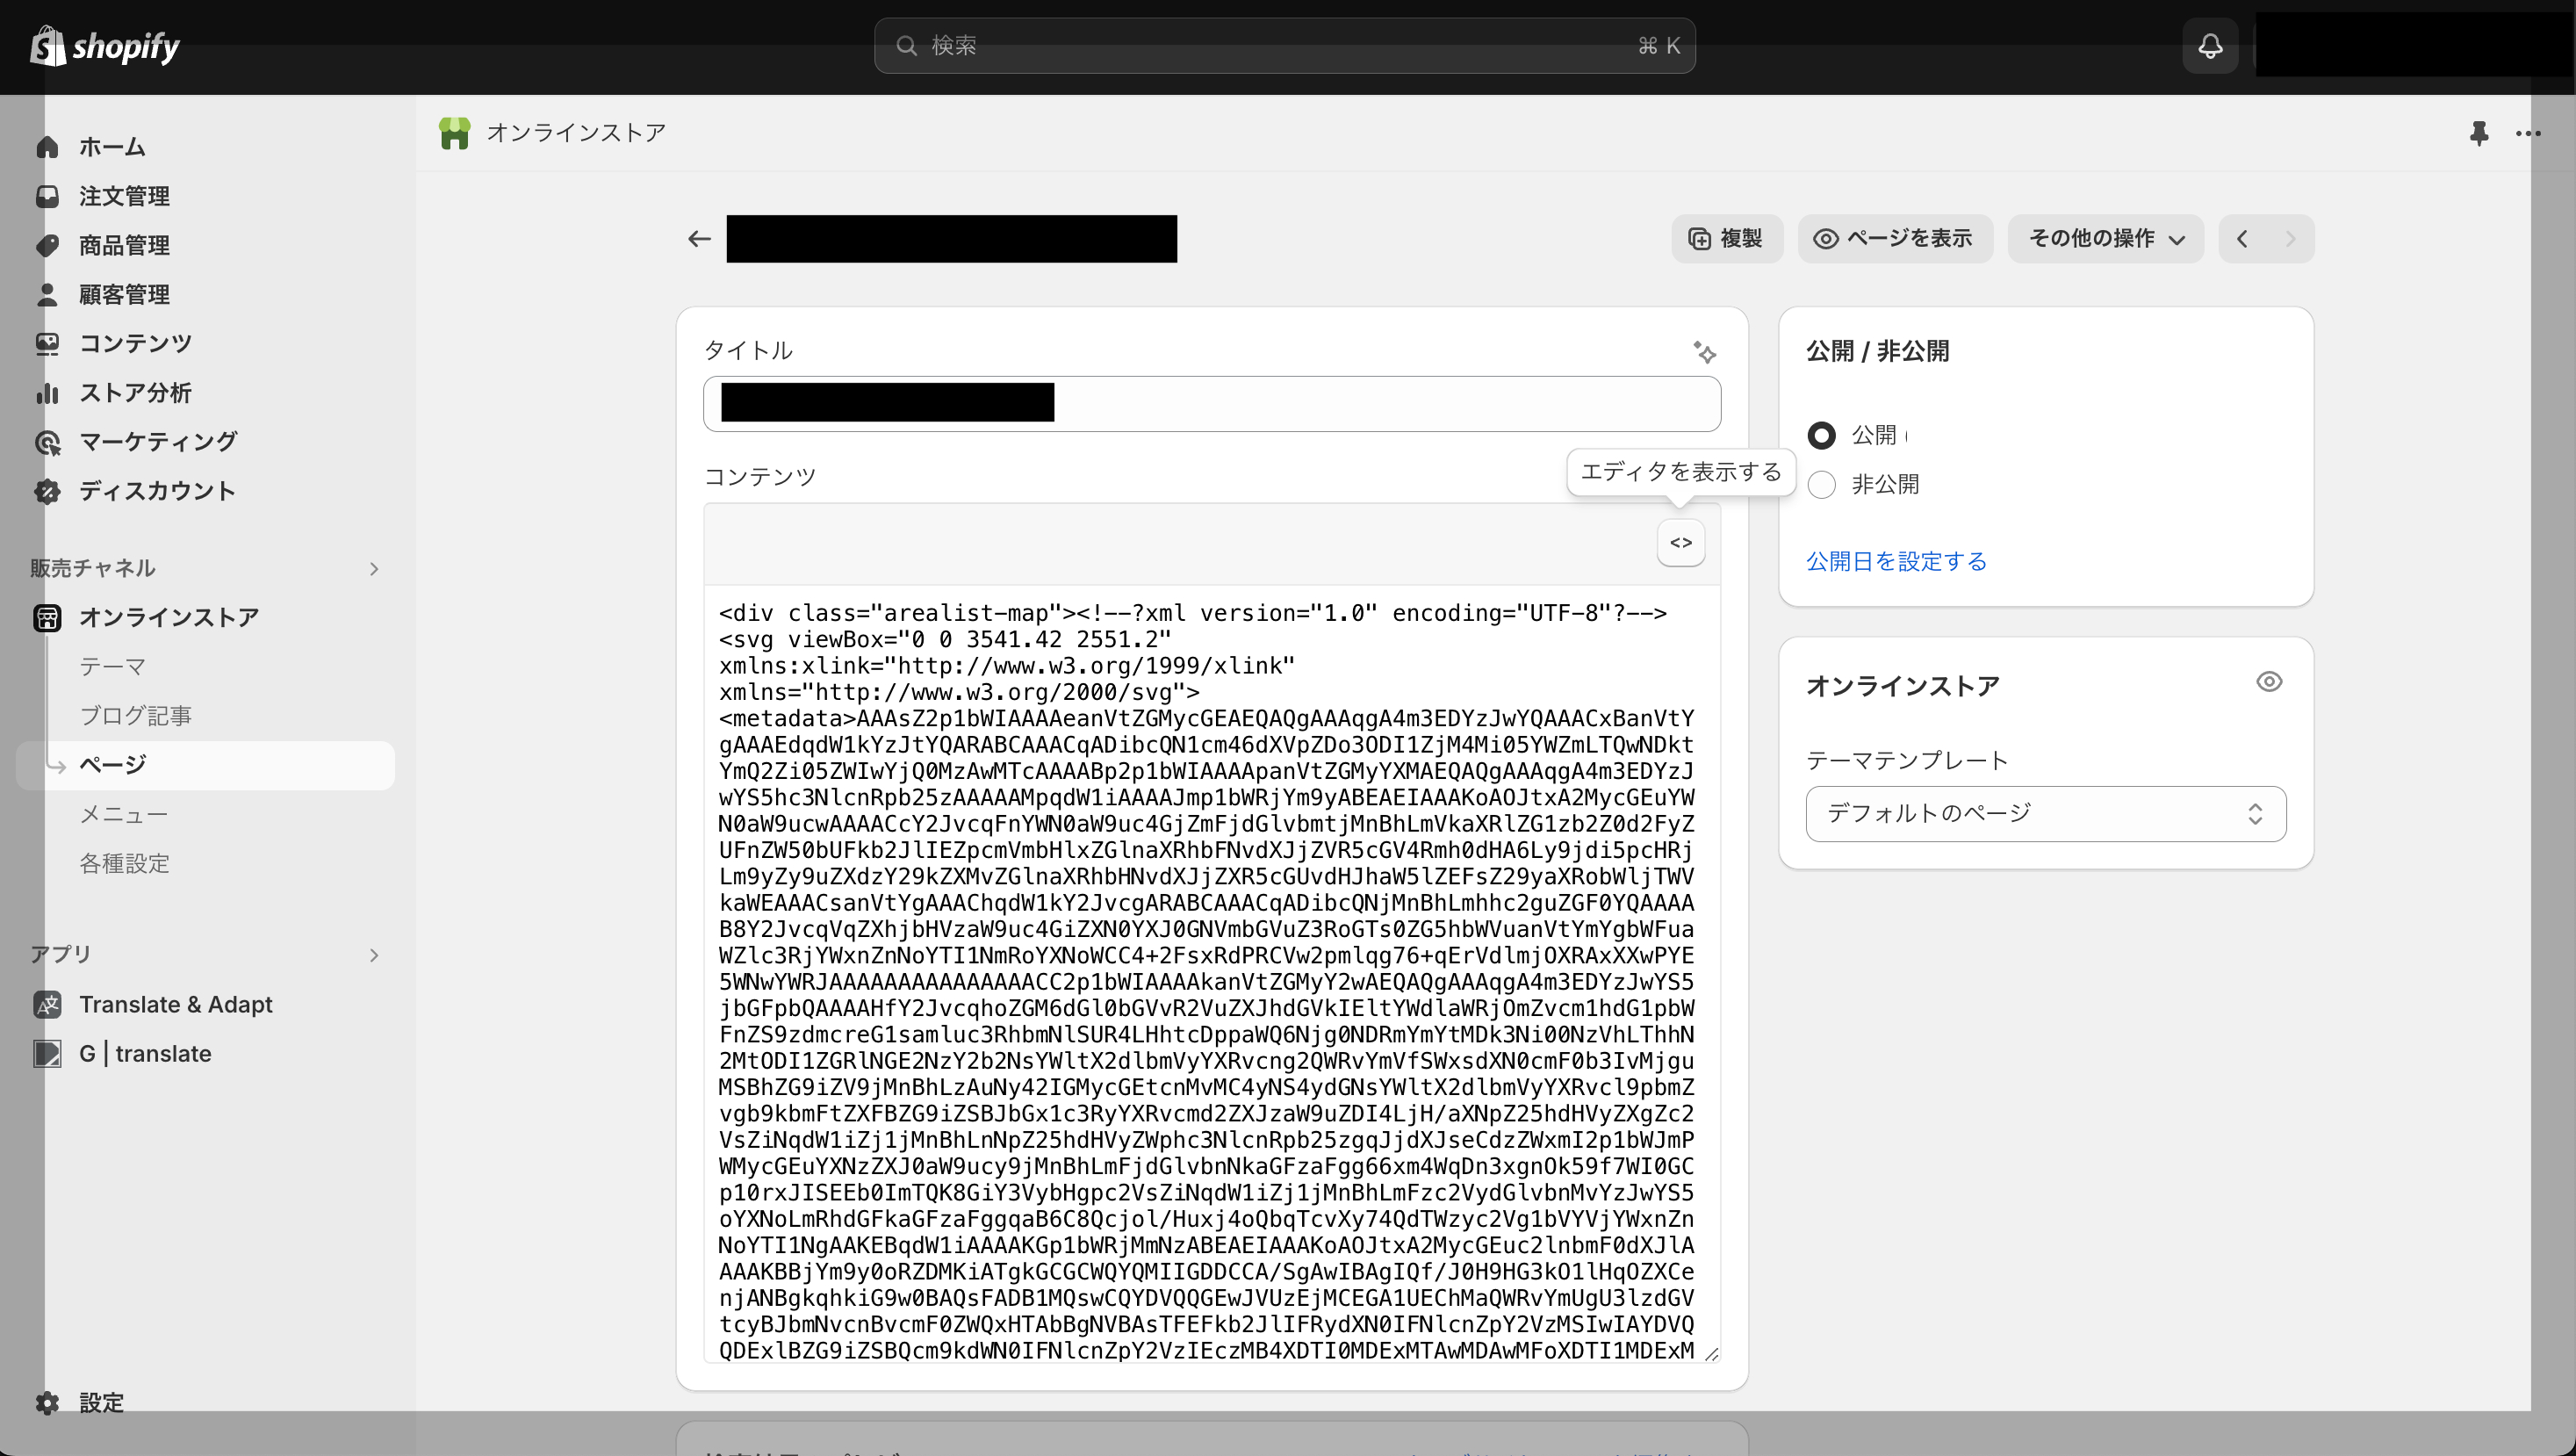Screen dimensions: 2576x1456
Task: Click the Translate & Adapt app icon
Action: pos(47,1004)
